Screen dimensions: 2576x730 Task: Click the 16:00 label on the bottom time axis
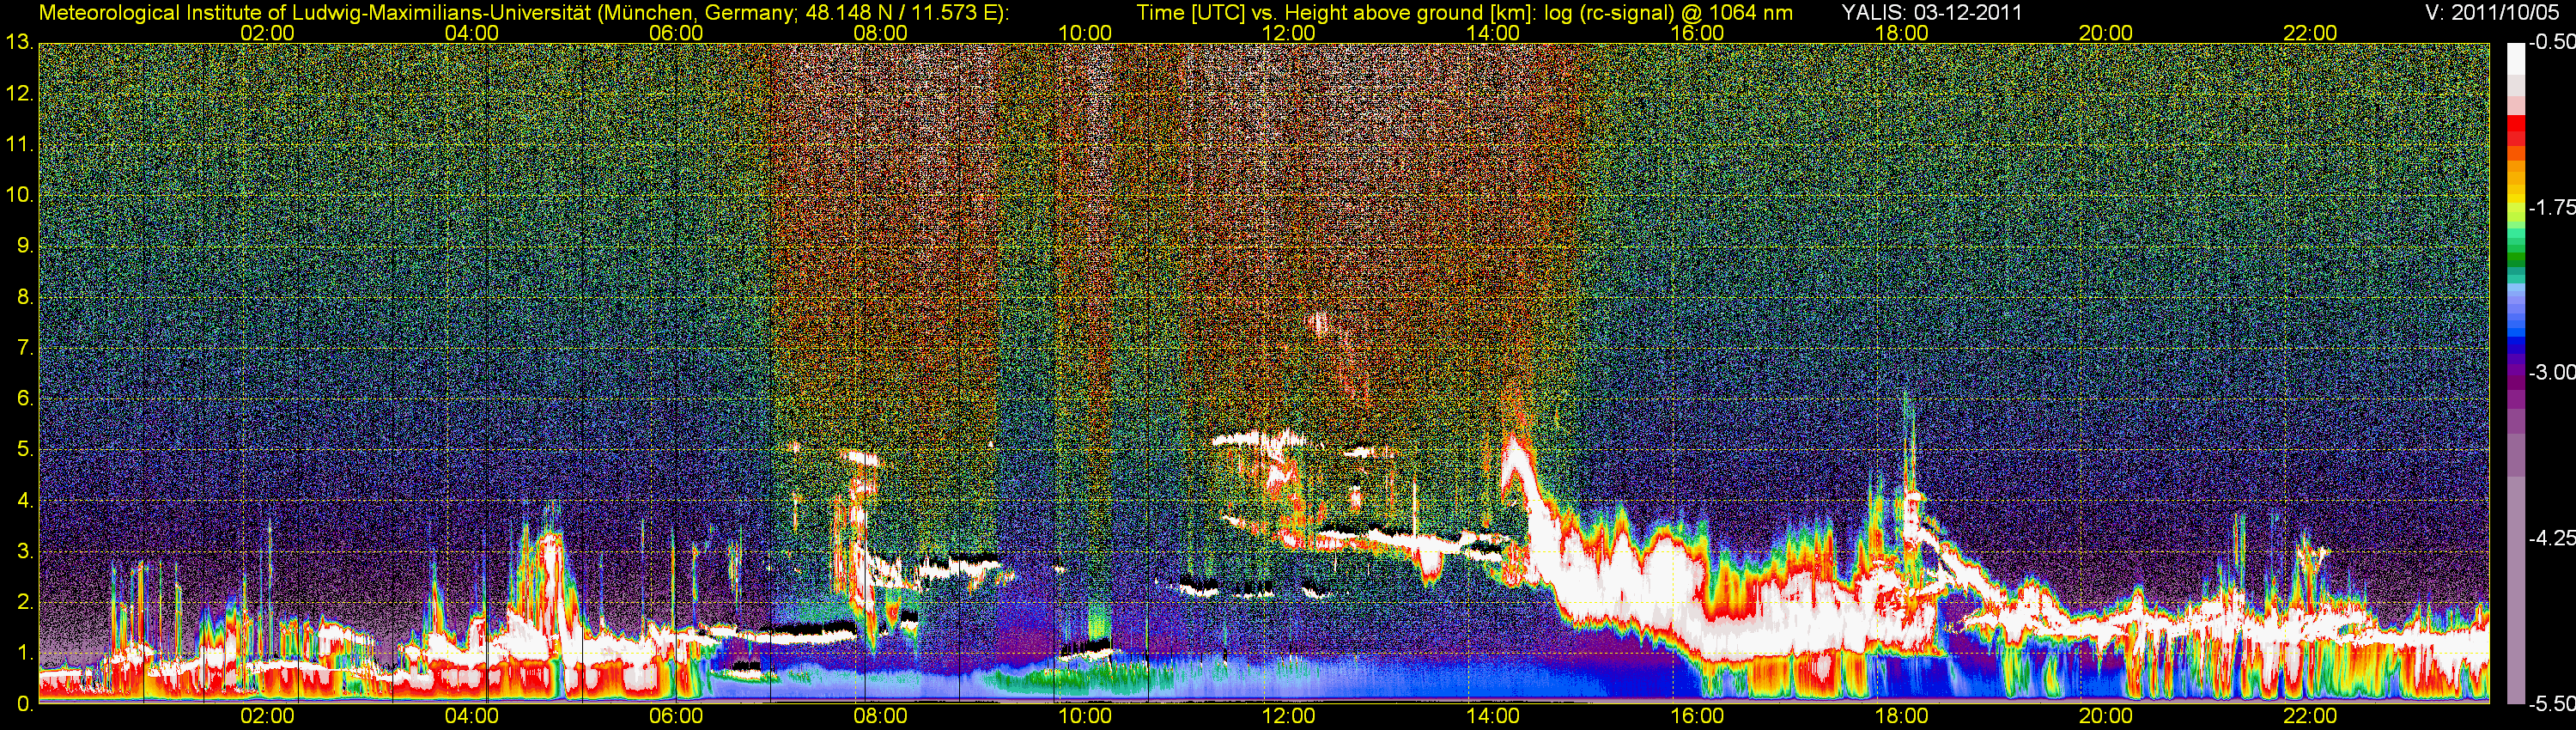pos(1698,717)
